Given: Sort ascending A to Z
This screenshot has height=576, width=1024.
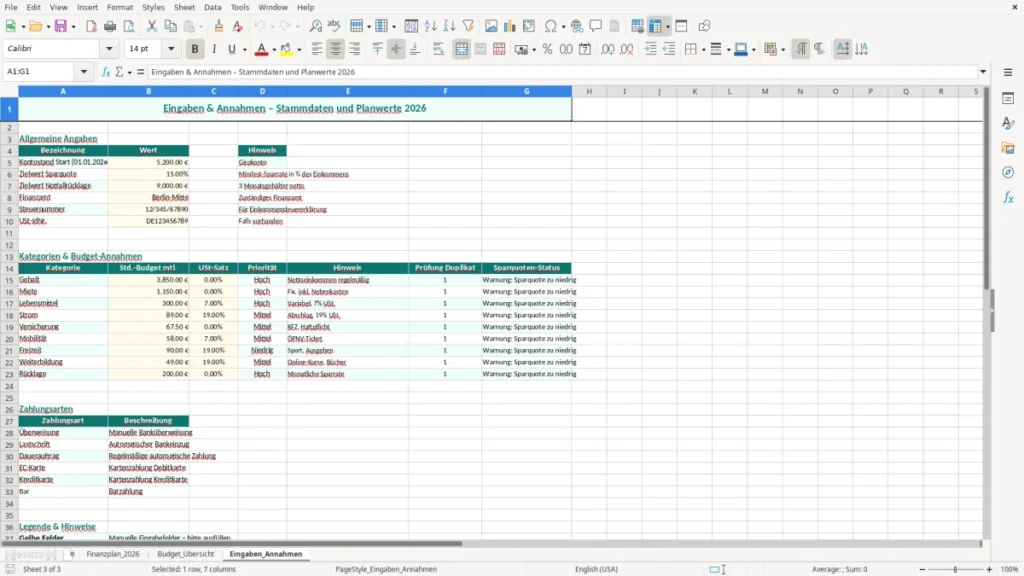Looking at the screenshot, I should tap(430, 26).
